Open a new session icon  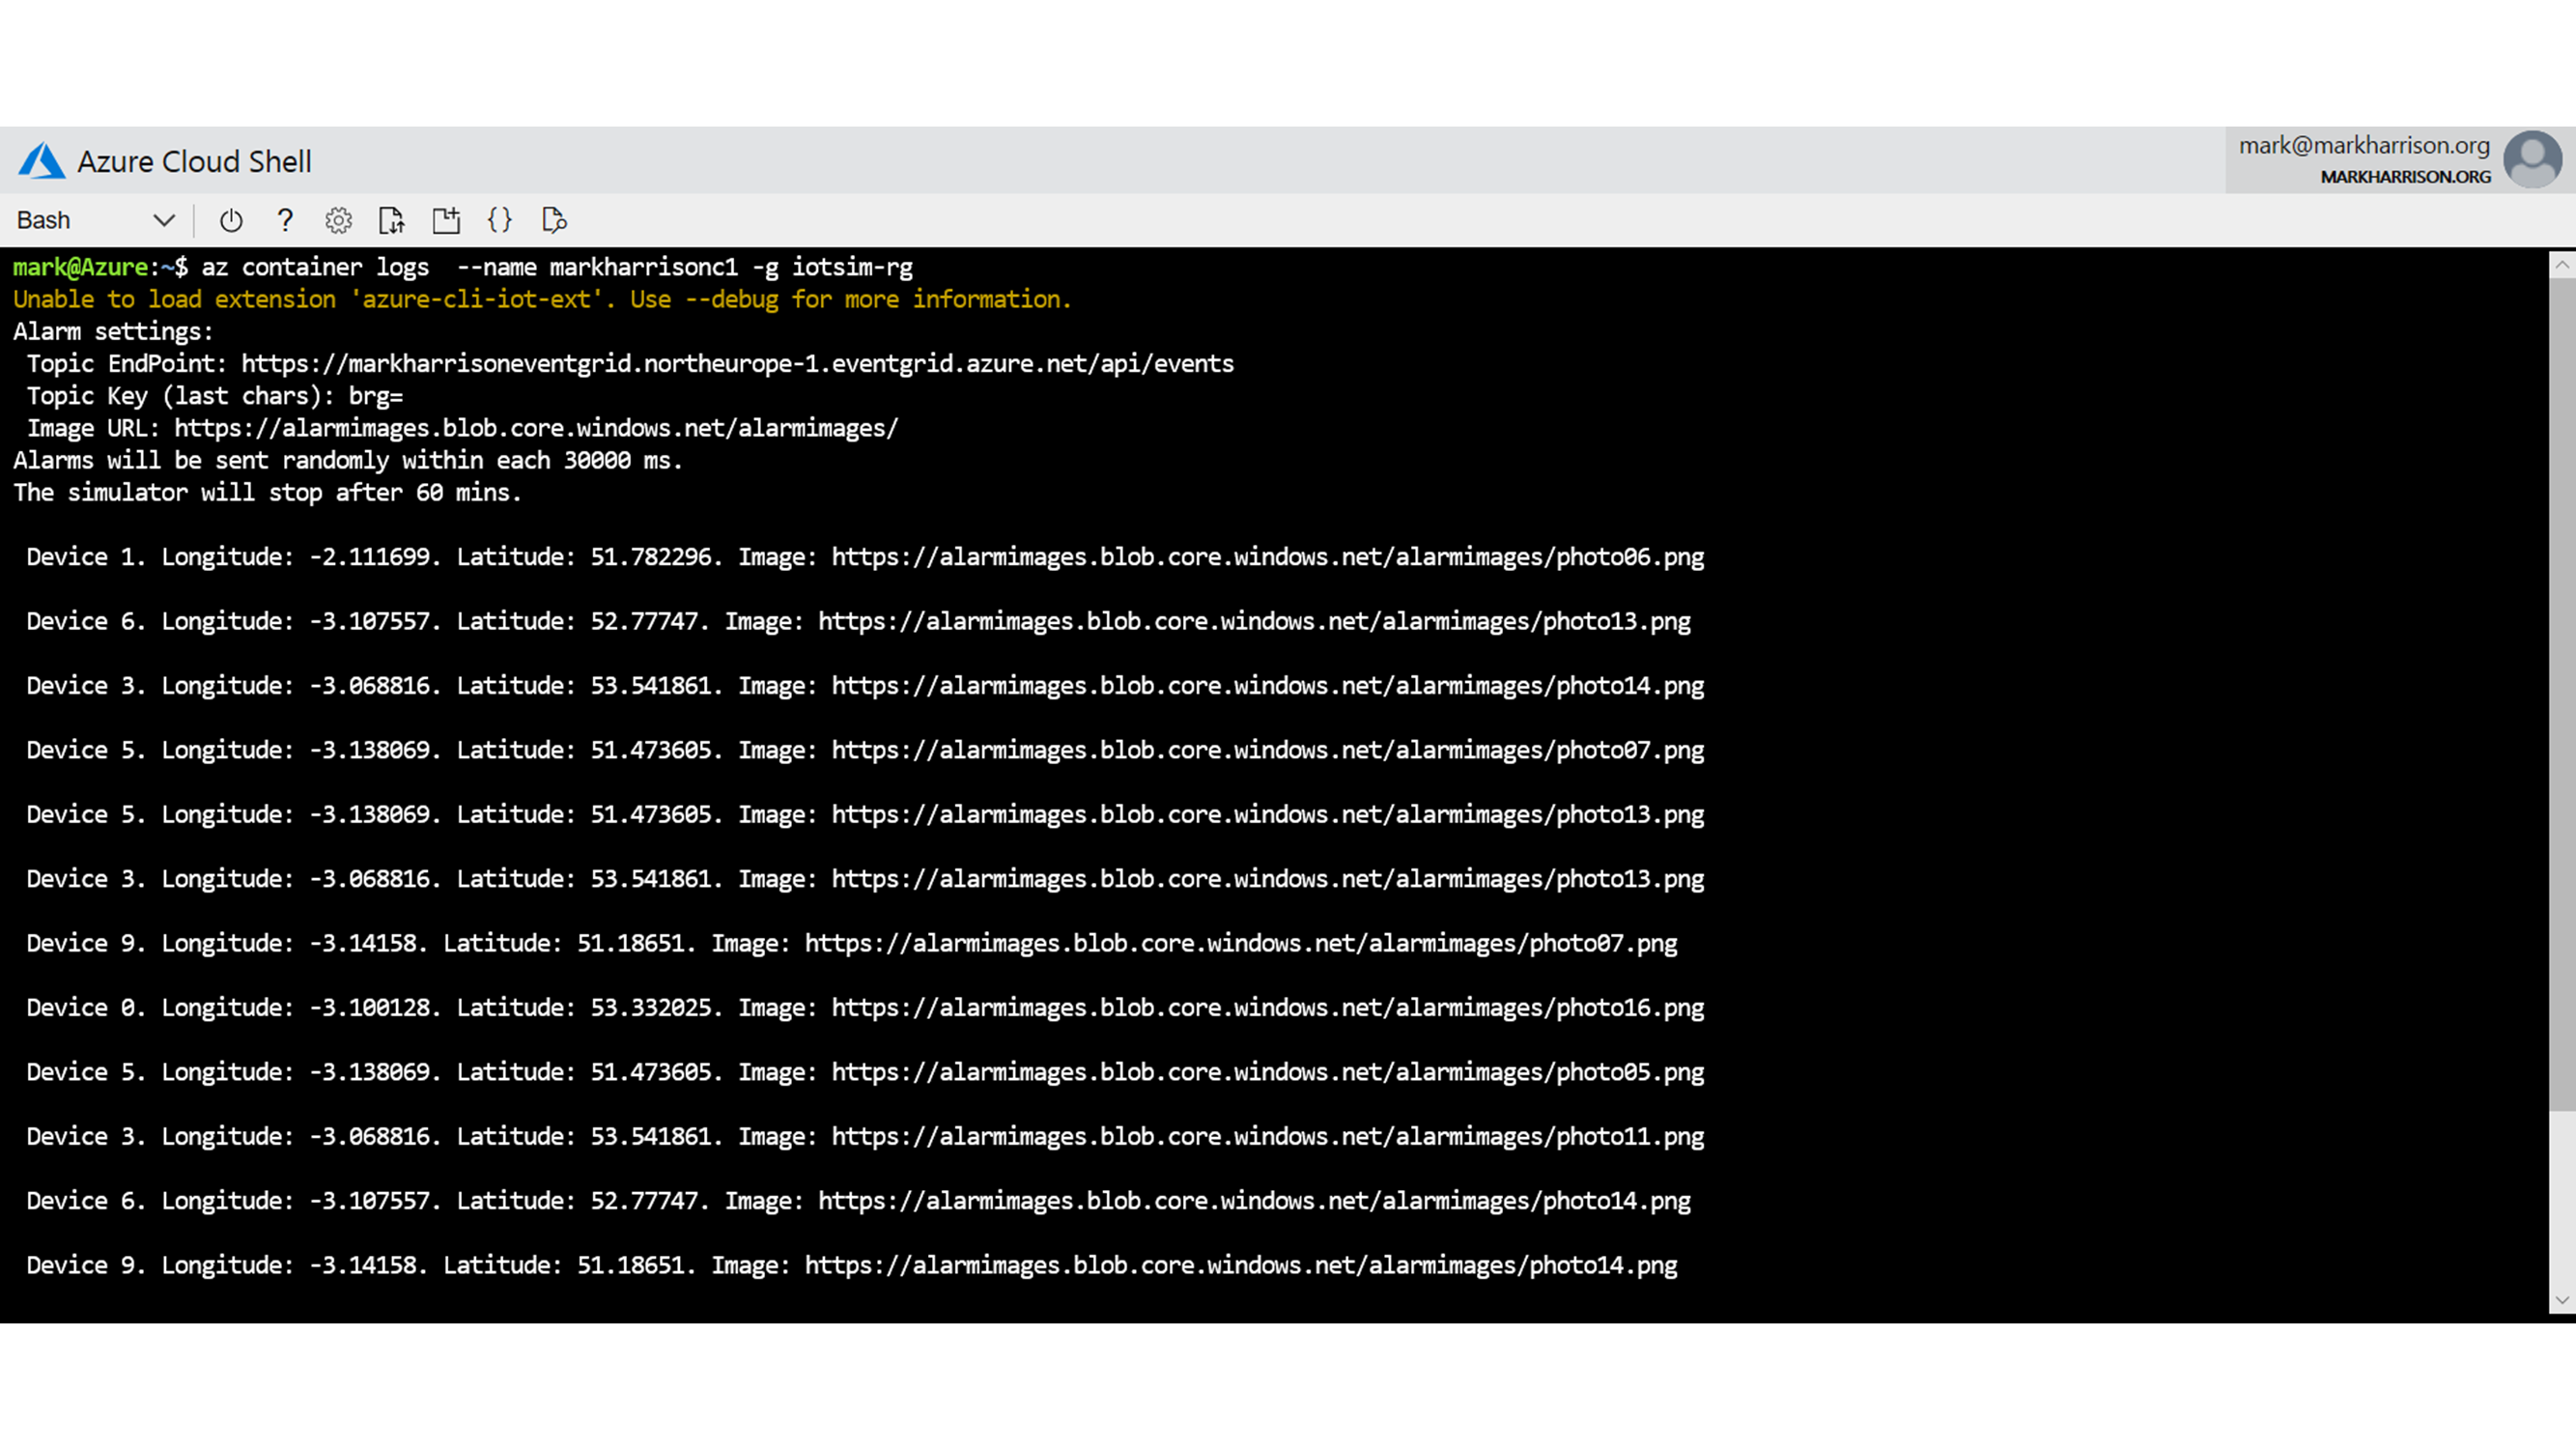point(446,220)
